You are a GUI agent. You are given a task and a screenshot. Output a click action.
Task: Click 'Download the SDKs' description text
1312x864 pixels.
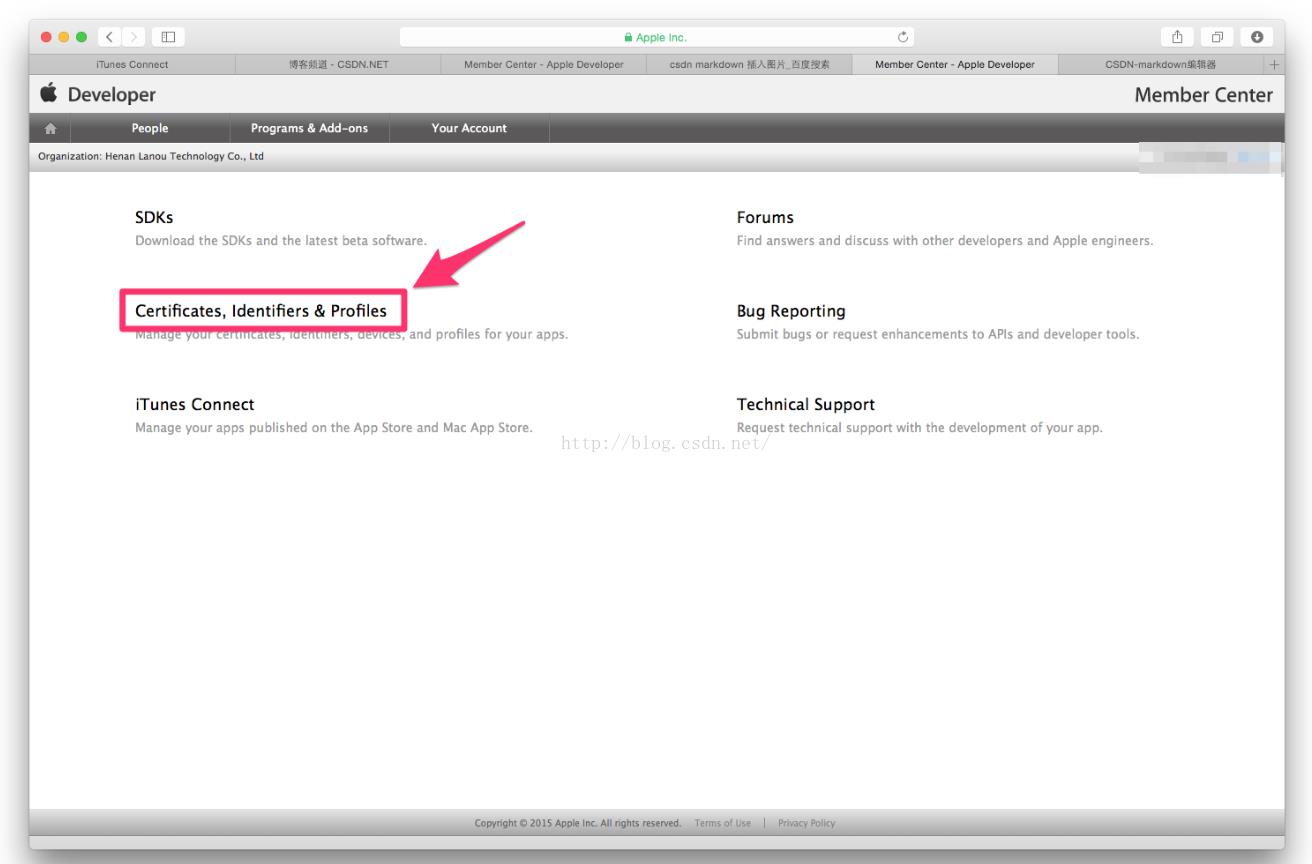[281, 241]
